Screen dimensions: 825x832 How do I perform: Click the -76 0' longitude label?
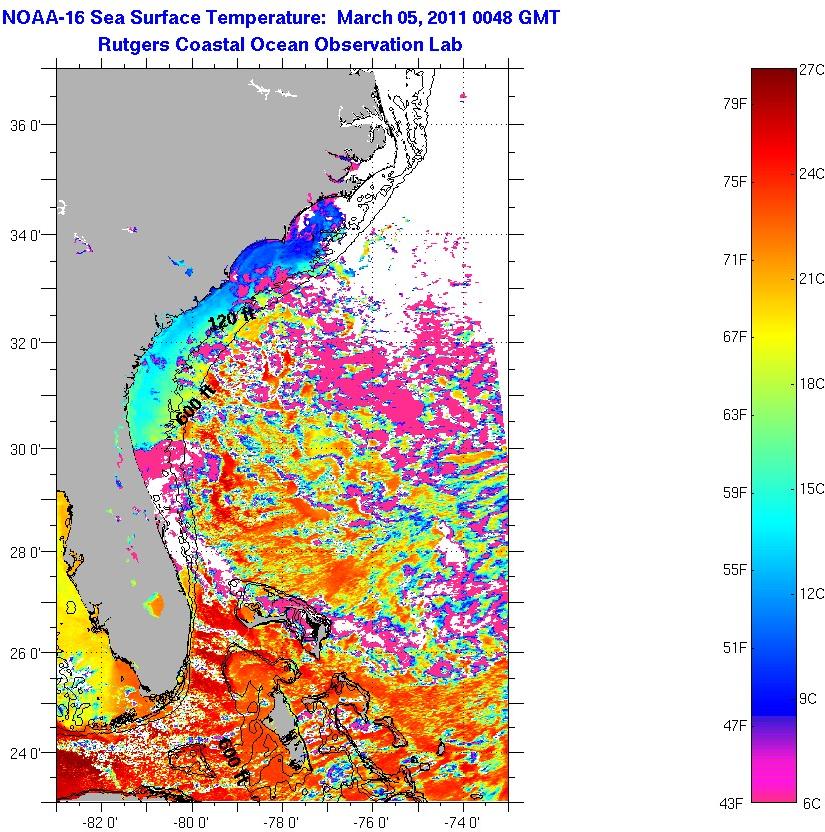(372, 822)
